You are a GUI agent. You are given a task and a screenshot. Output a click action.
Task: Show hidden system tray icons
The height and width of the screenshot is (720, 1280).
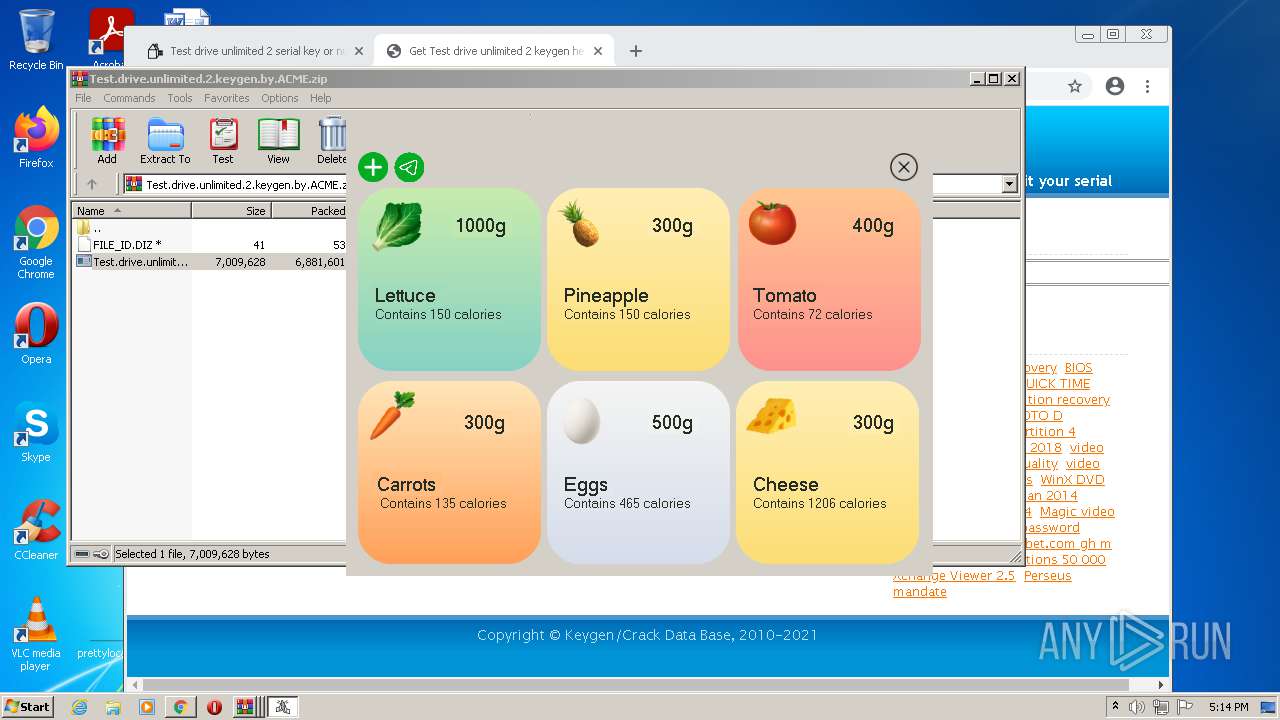(1115, 707)
